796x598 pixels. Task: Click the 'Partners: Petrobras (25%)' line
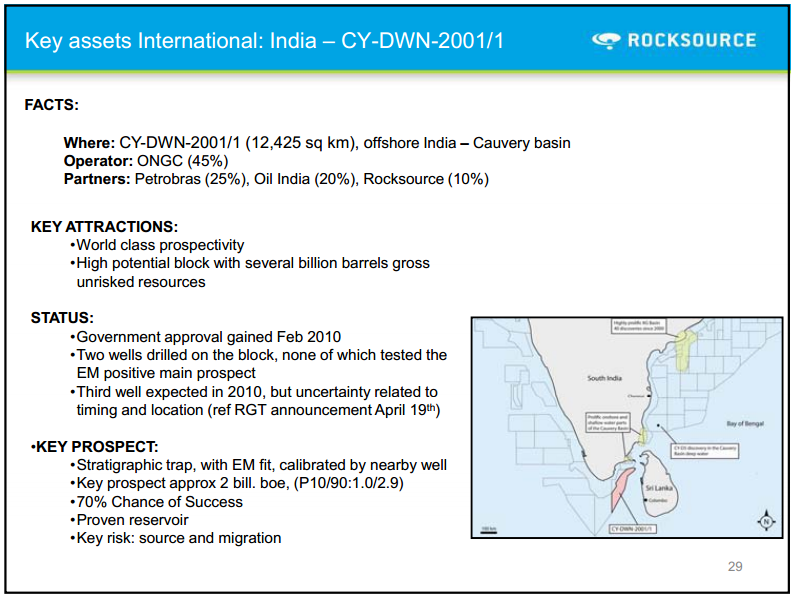pyautogui.click(x=276, y=179)
